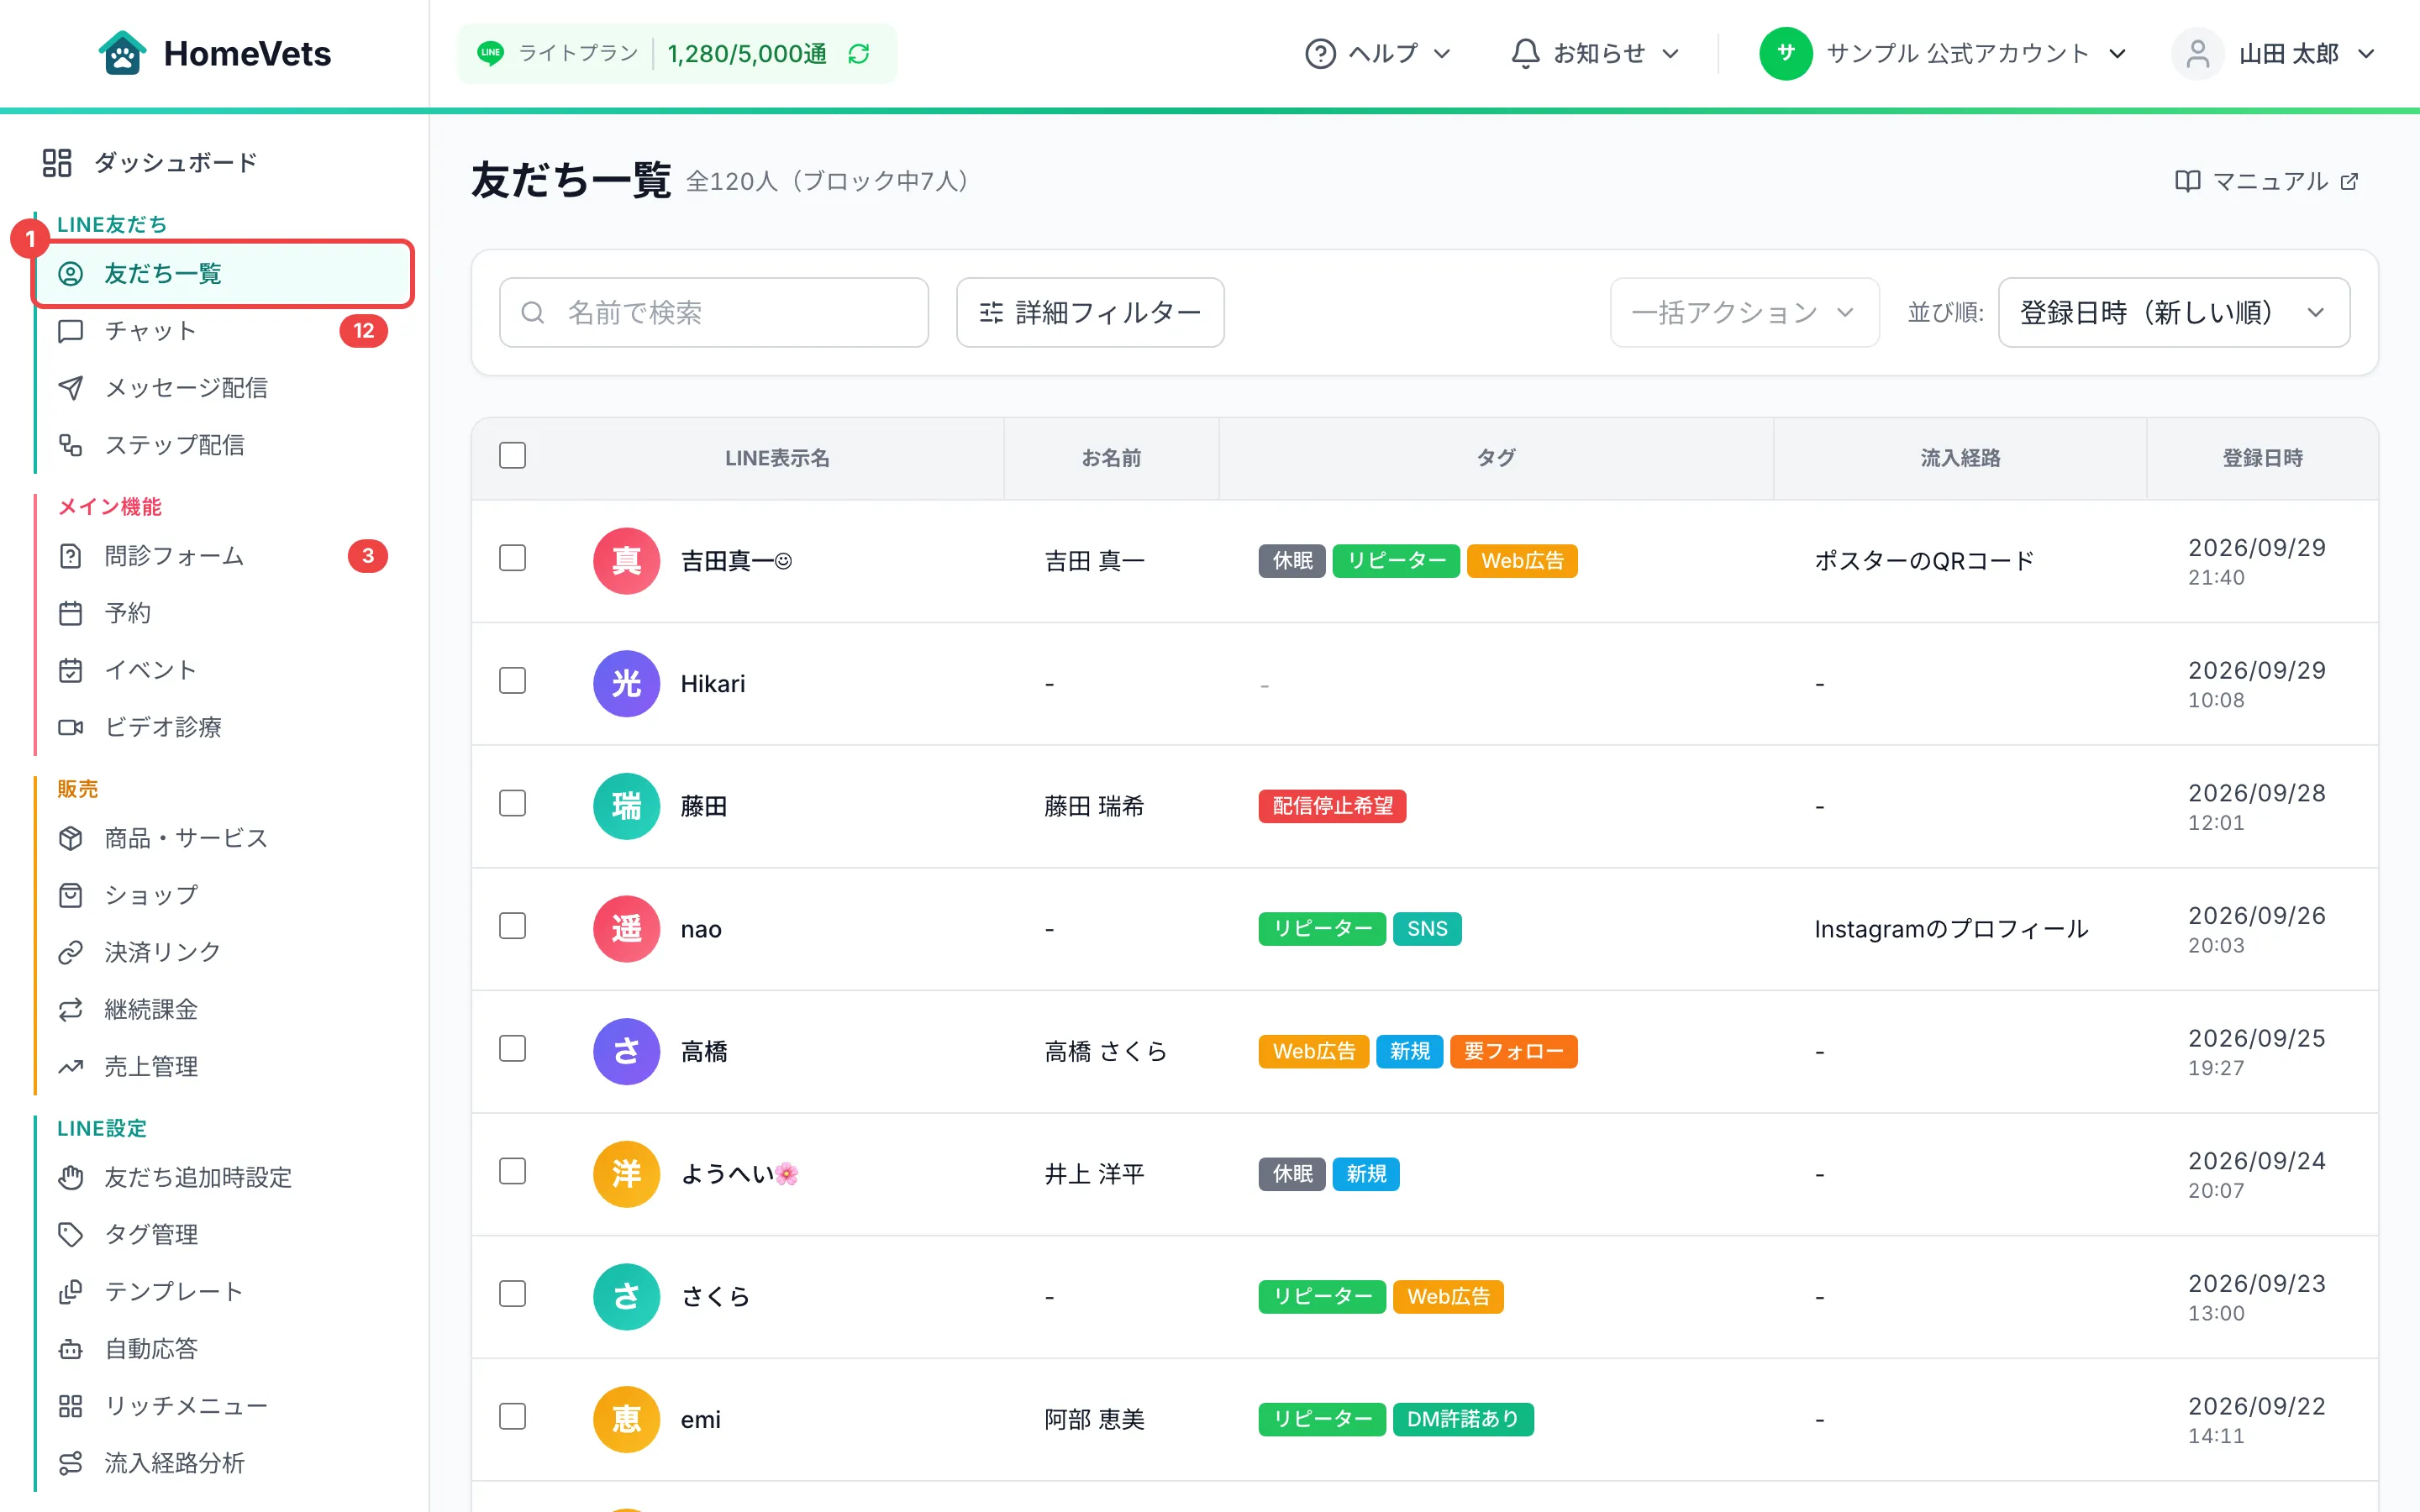Open the お知らせ dropdown menu

[1595, 54]
